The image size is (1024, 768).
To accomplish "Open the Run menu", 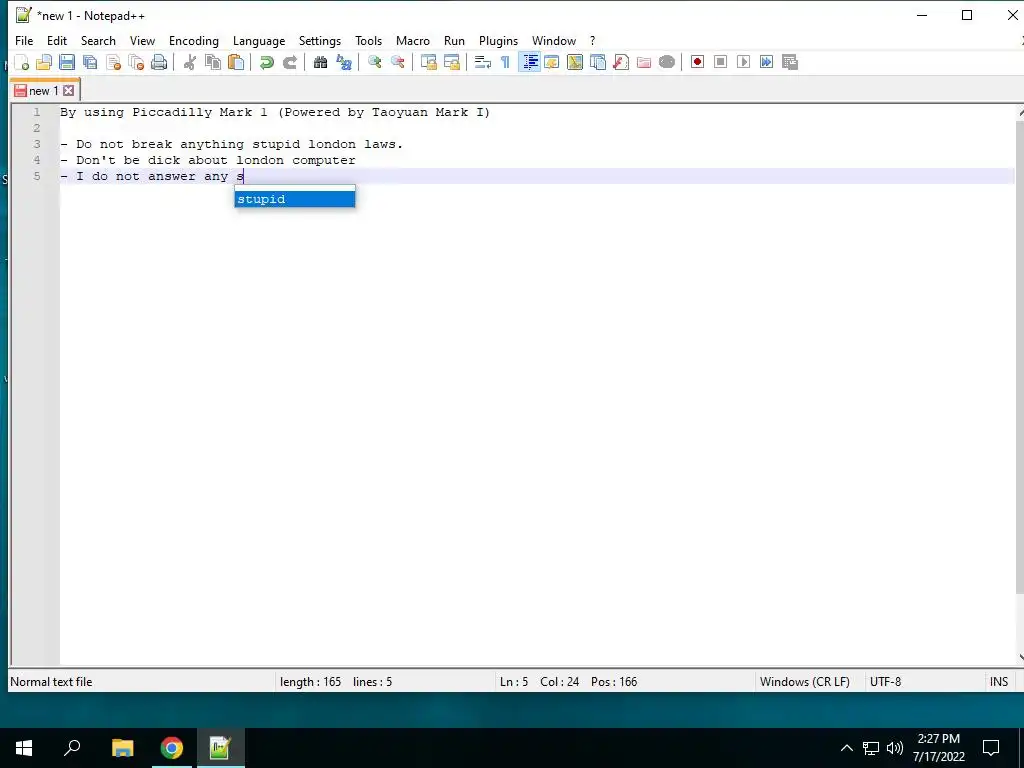I will click(x=455, y=40).
